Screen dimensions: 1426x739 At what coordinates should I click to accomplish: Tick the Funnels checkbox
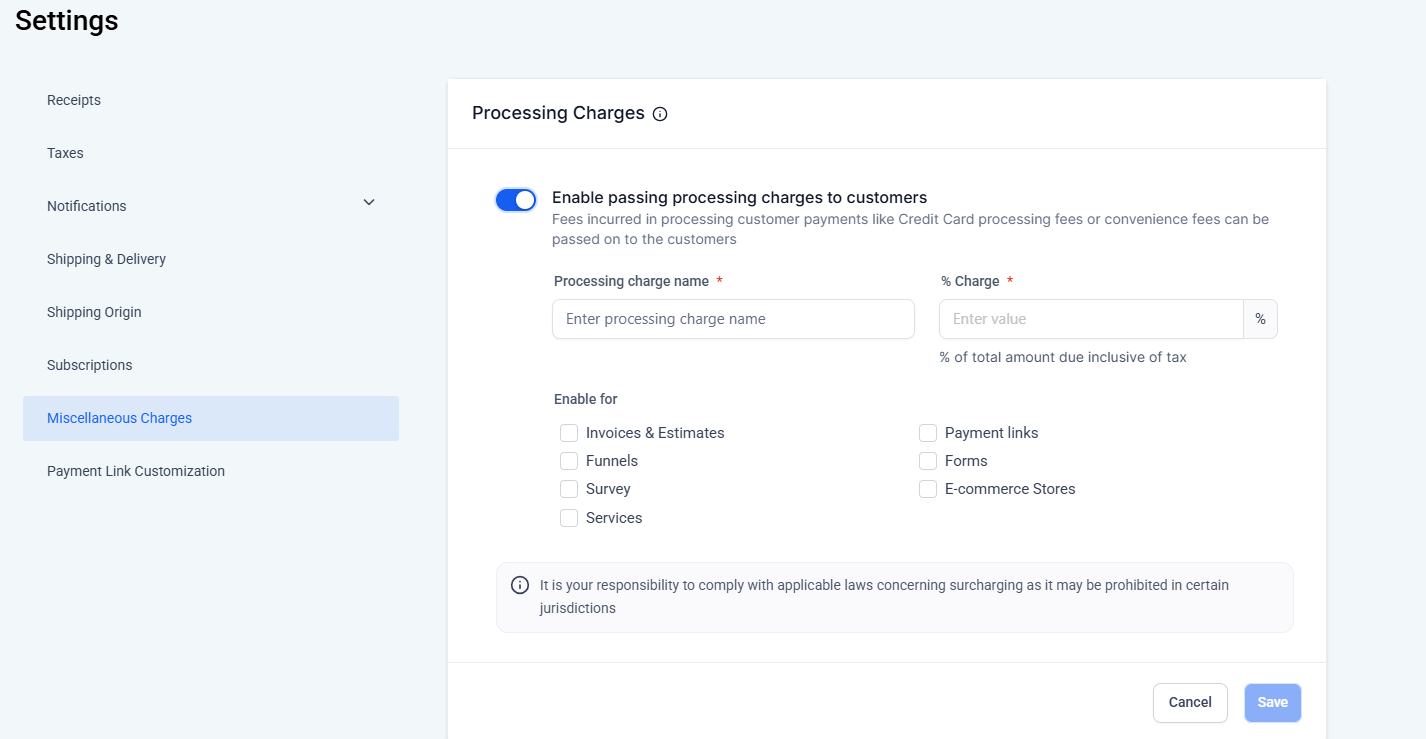(x=569, y=461)
